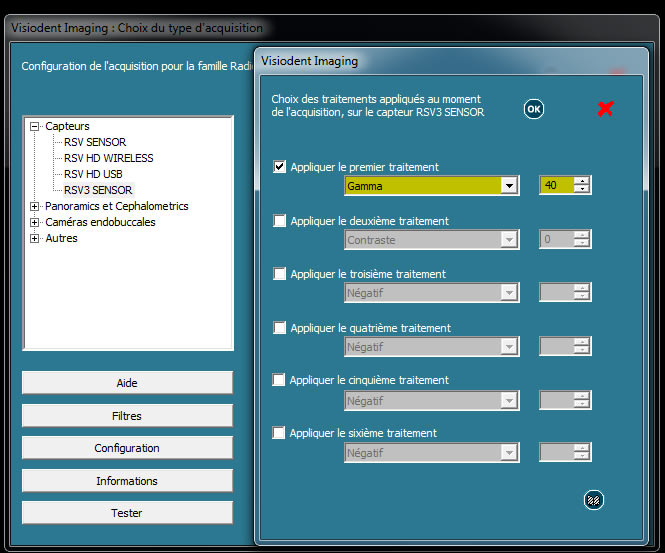Increase the Gamma value with up arrow
The width and height of the screenshot is (665, 553).
(x=582, y=181)
